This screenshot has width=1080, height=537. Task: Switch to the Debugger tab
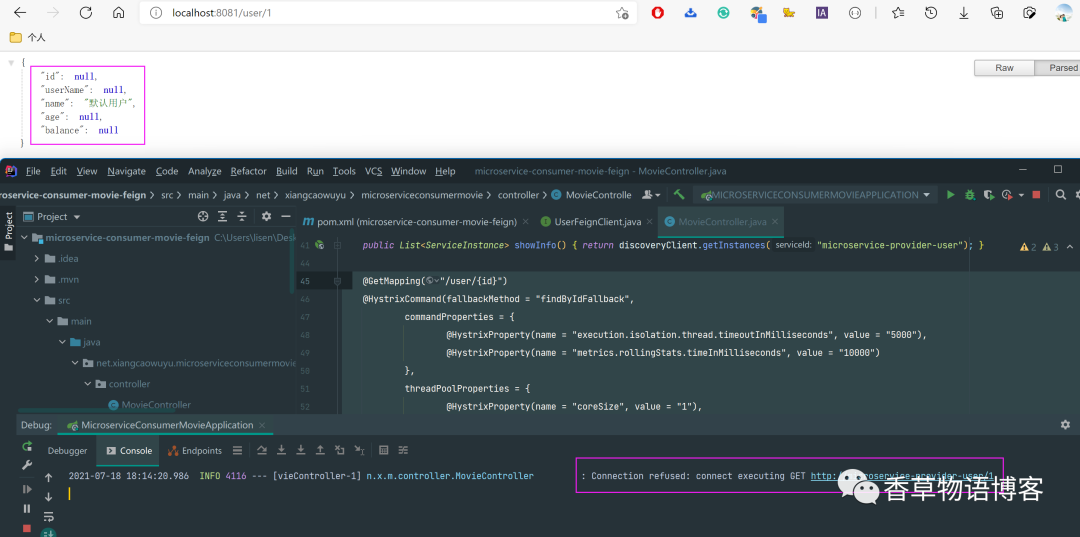tap(68, 450)
